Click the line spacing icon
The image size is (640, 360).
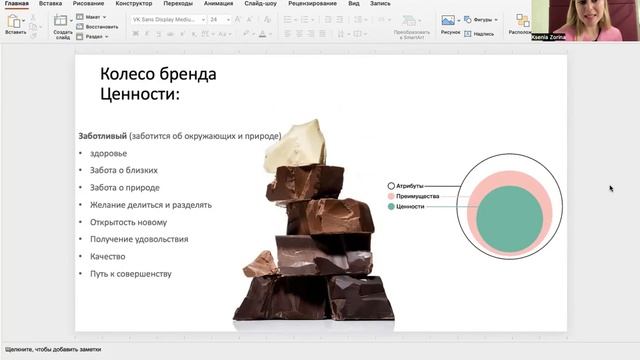[x=358, y=19]
